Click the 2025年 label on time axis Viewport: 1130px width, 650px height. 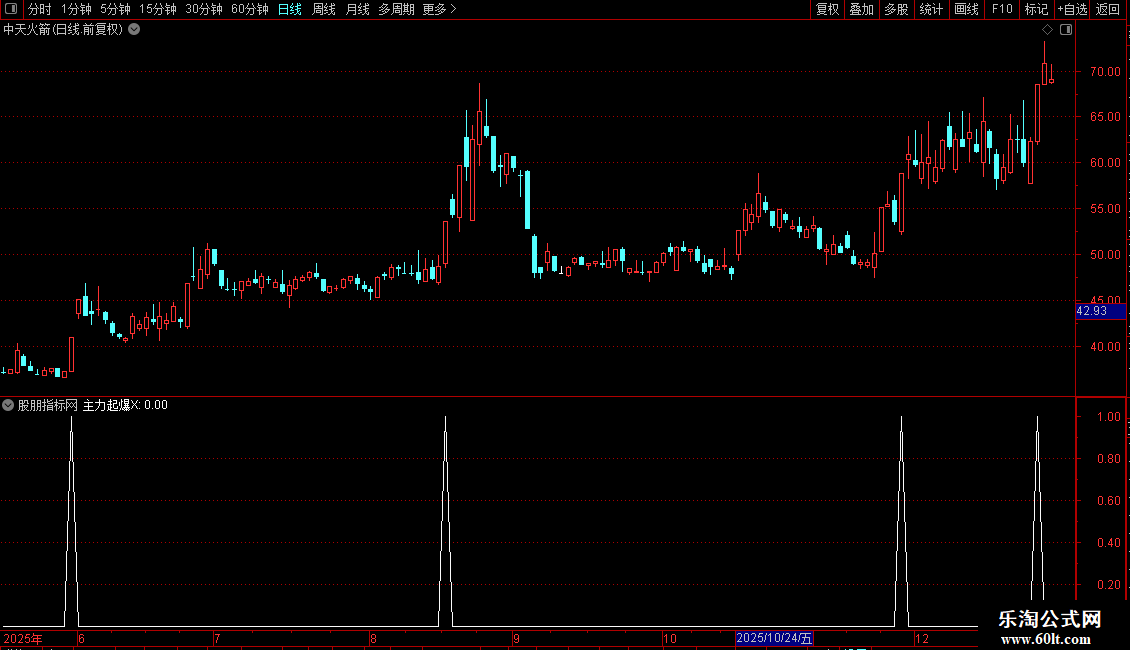coord(23,638)
